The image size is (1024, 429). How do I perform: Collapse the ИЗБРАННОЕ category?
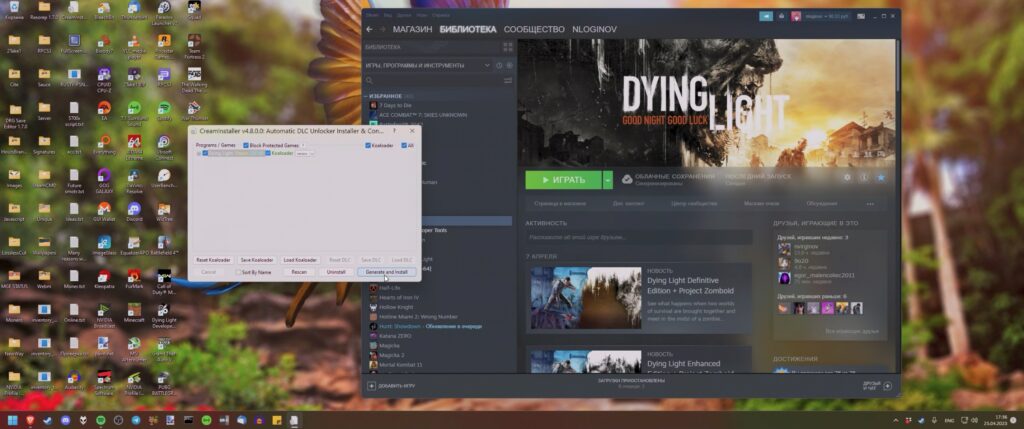tap(366, 96)
